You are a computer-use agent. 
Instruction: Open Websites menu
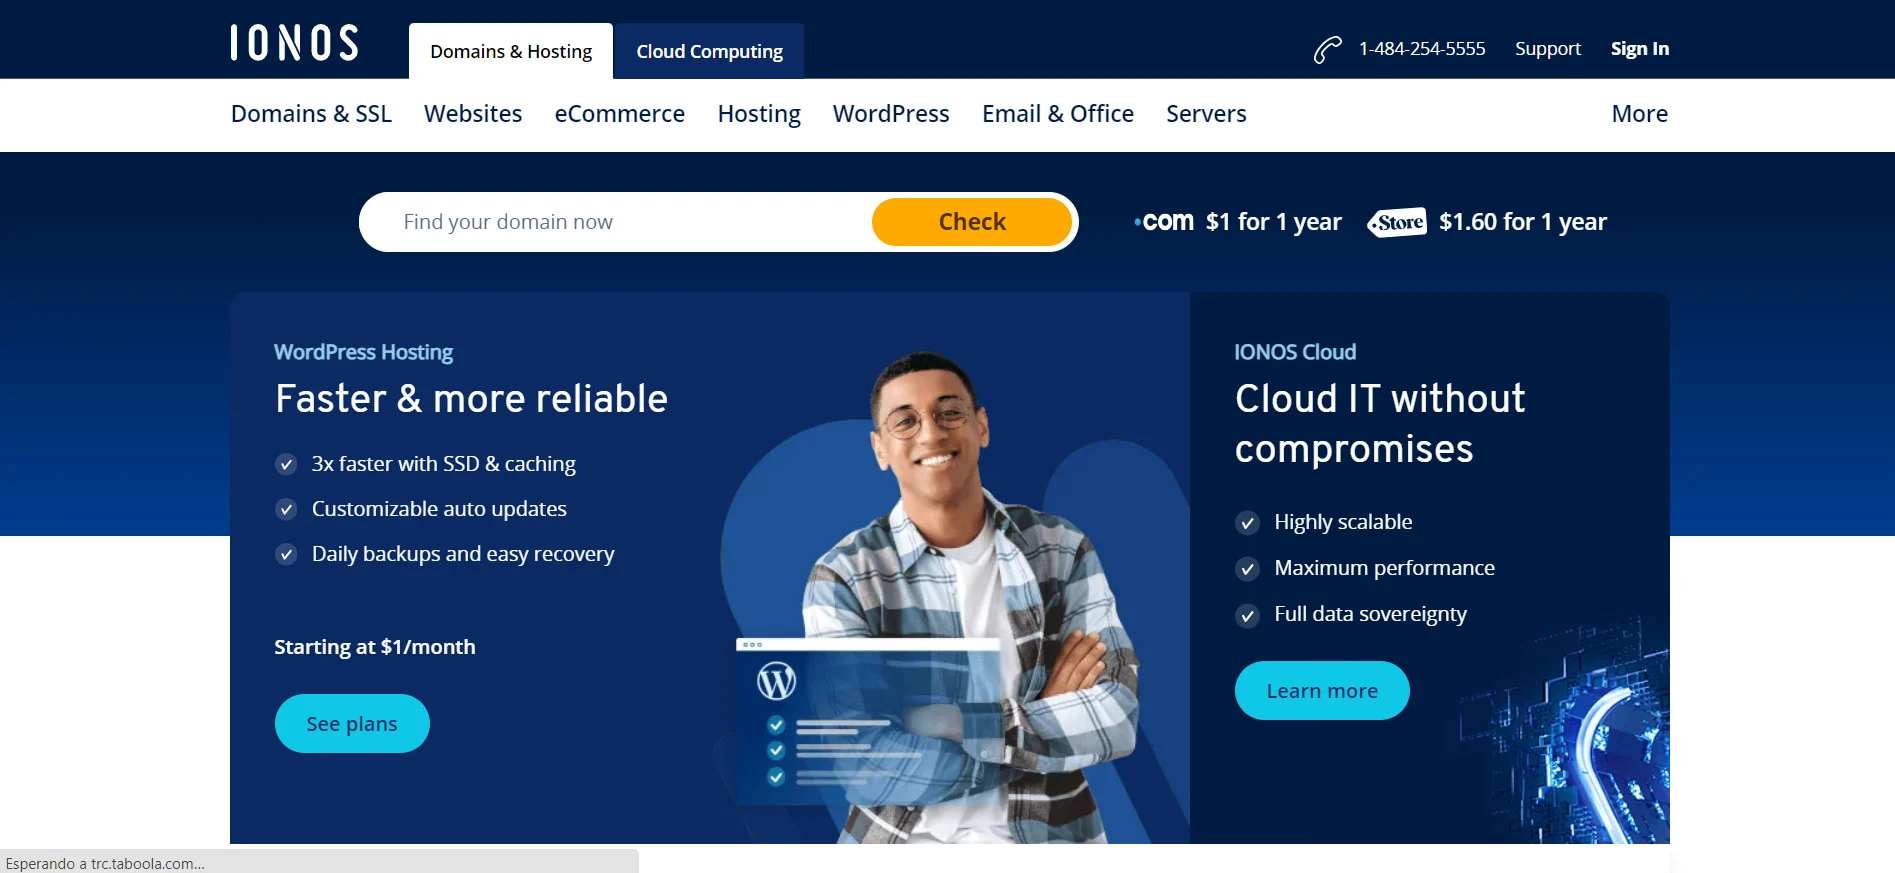tap(473, 114)
